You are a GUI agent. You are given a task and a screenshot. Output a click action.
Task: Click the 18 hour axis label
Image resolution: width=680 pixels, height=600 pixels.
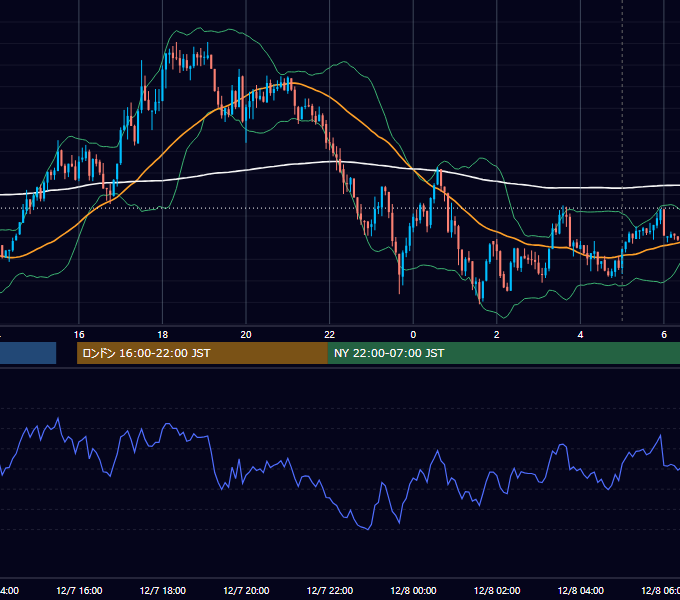[163, 335]
